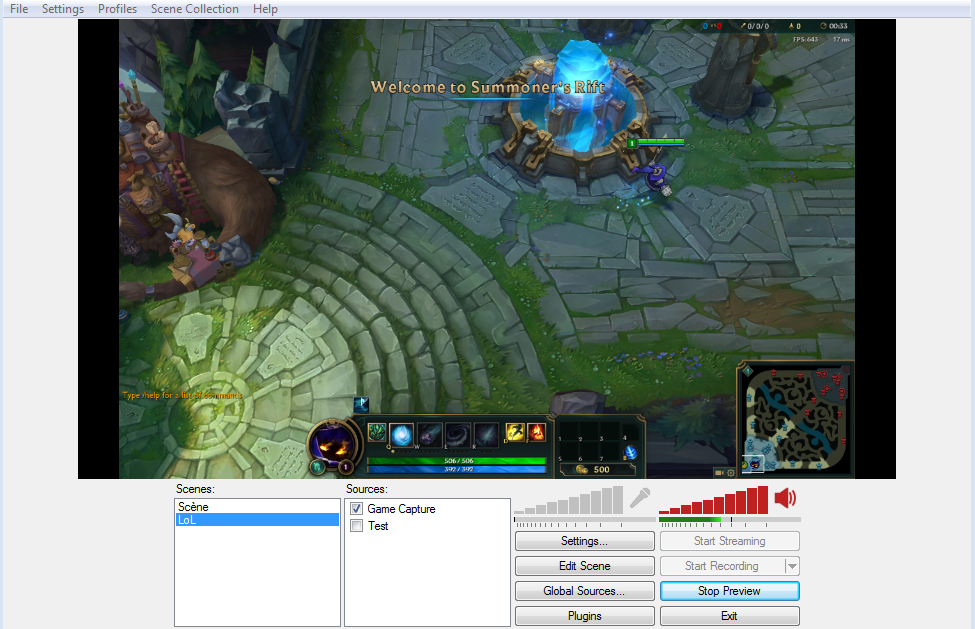Click the 500 gold counter in the preview
The image size is (975, 629).
[601, 469]
